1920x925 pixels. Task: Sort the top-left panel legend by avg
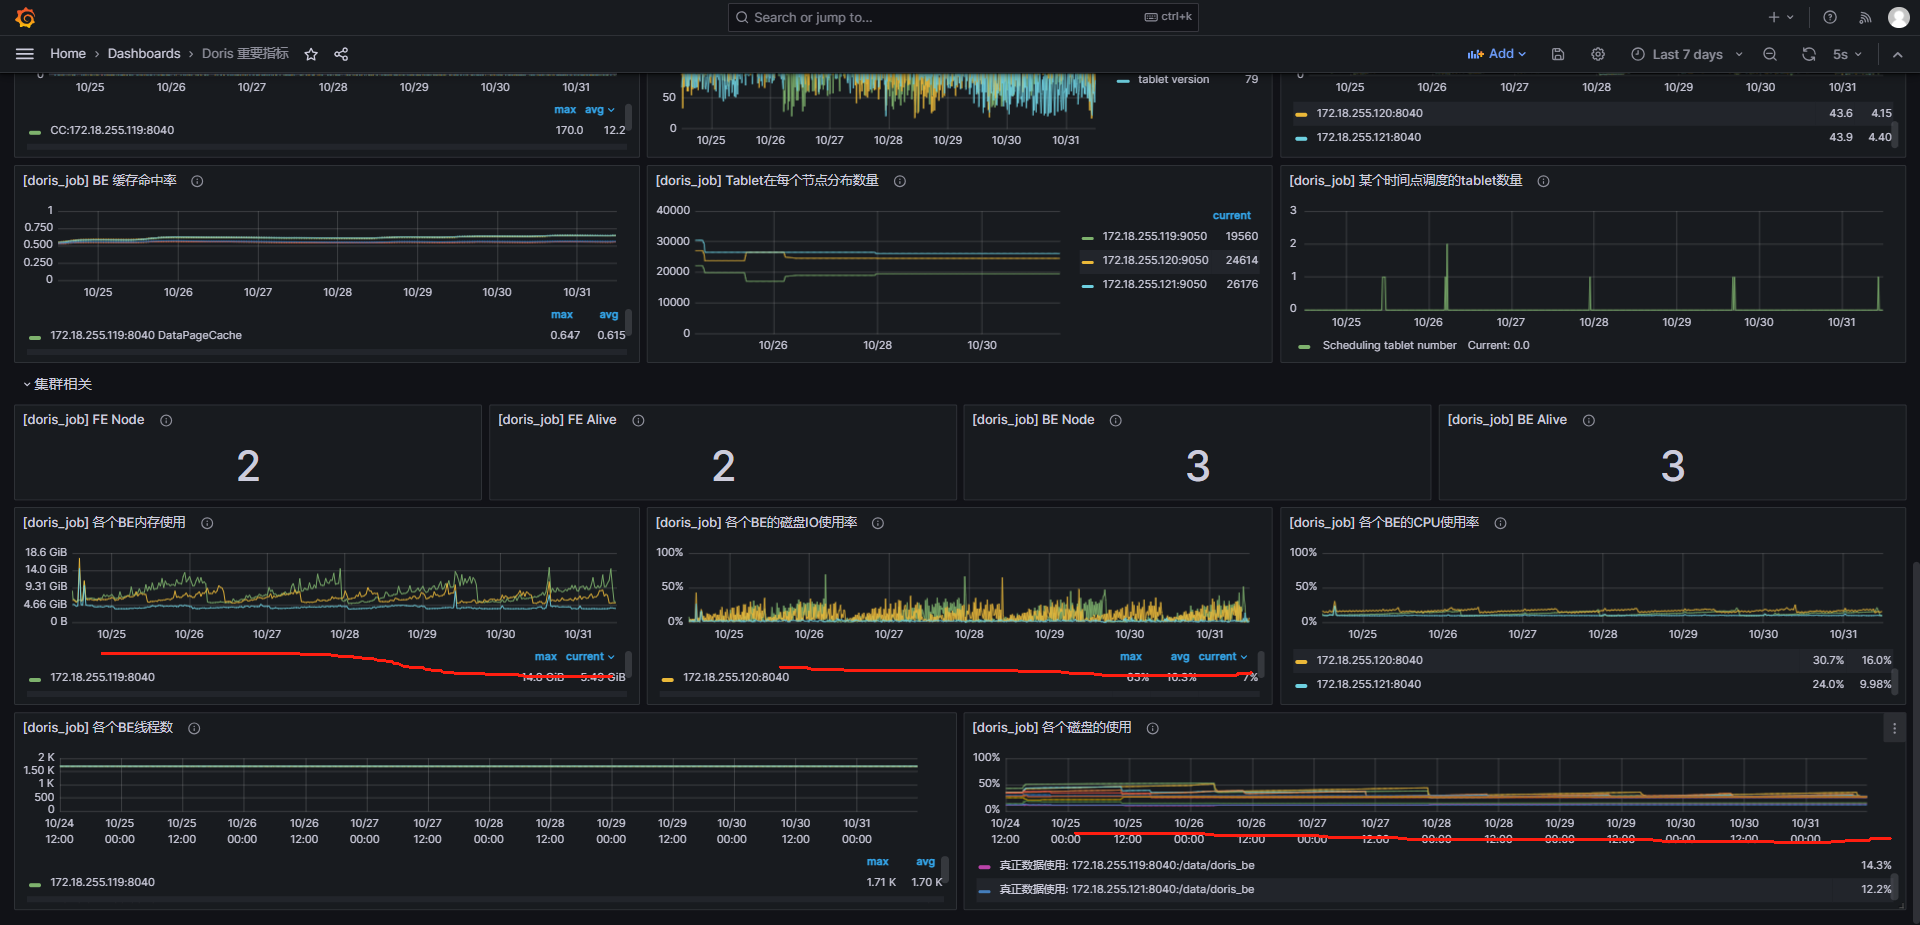point(599,110)
